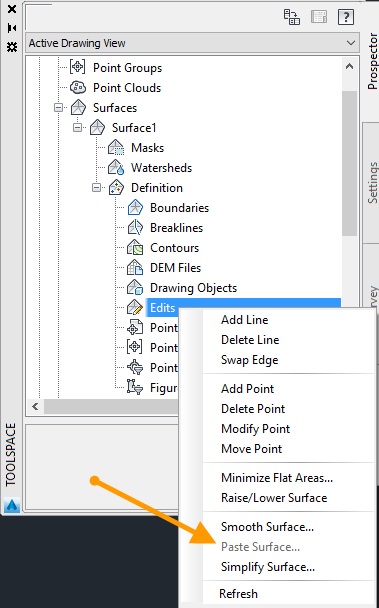Choose Move Point menu entry
The height and width of the screenshot is (608, 379).
[x=251, y=449]
